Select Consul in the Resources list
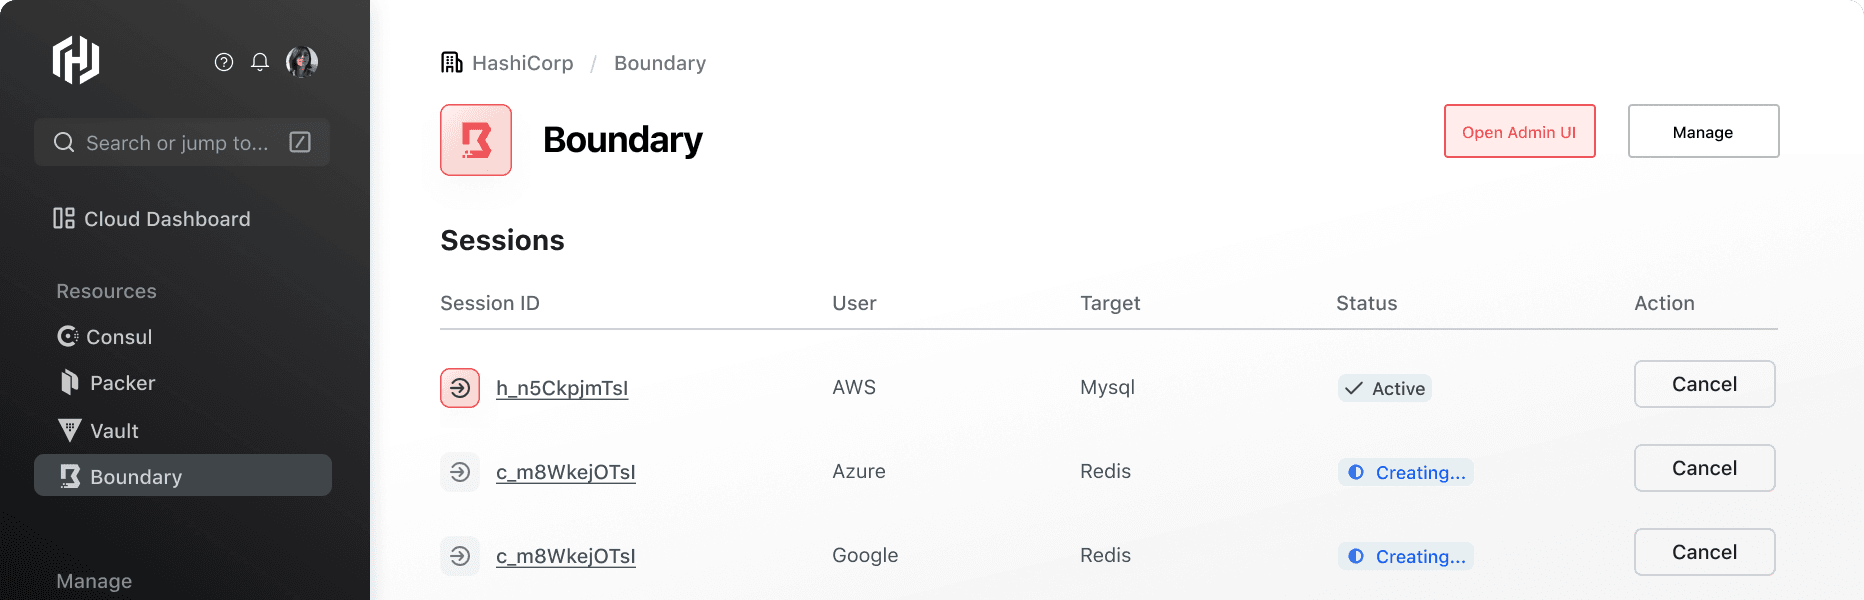This screenshot has width=1864, height=600. [x=105, y=337]
